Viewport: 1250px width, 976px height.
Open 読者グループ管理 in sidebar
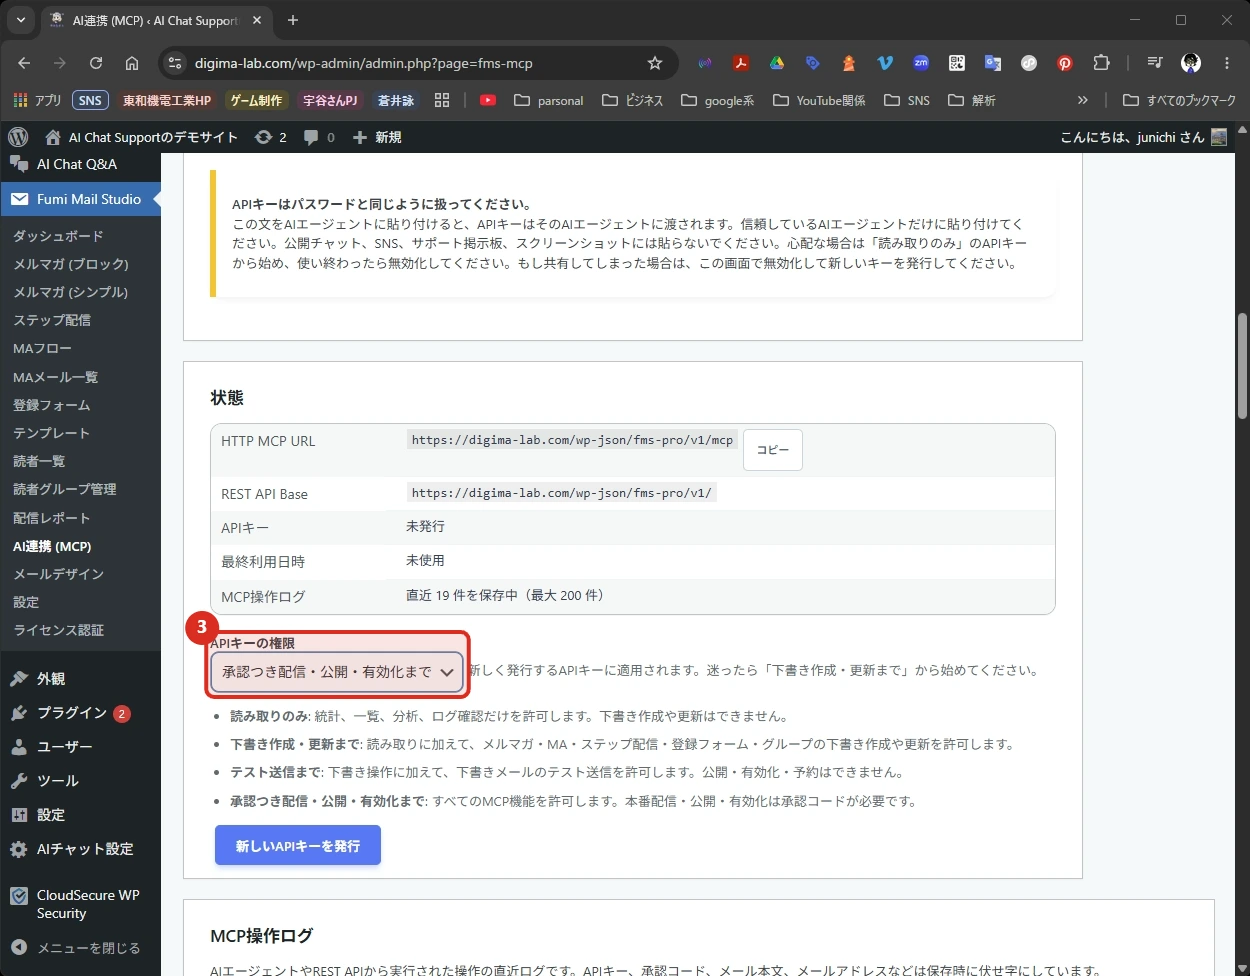pos(65,489)
